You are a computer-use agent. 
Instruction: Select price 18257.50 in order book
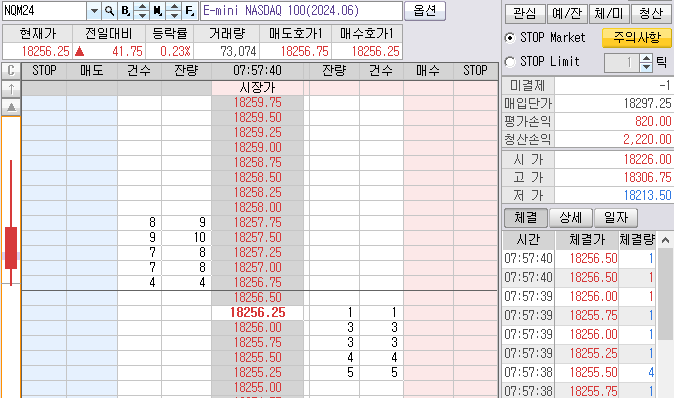pos(257,238)
